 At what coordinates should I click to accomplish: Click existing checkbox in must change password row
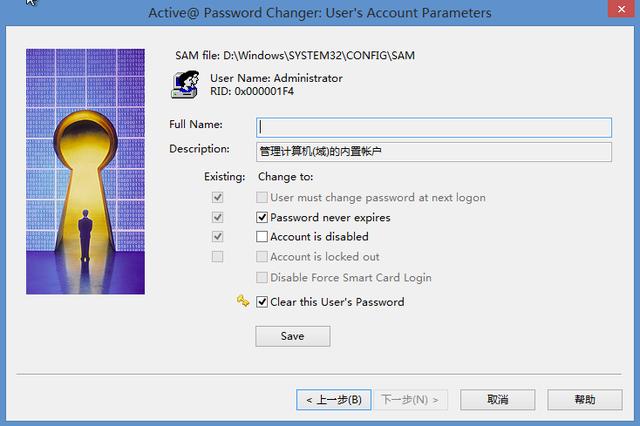[x=218, y=197]
